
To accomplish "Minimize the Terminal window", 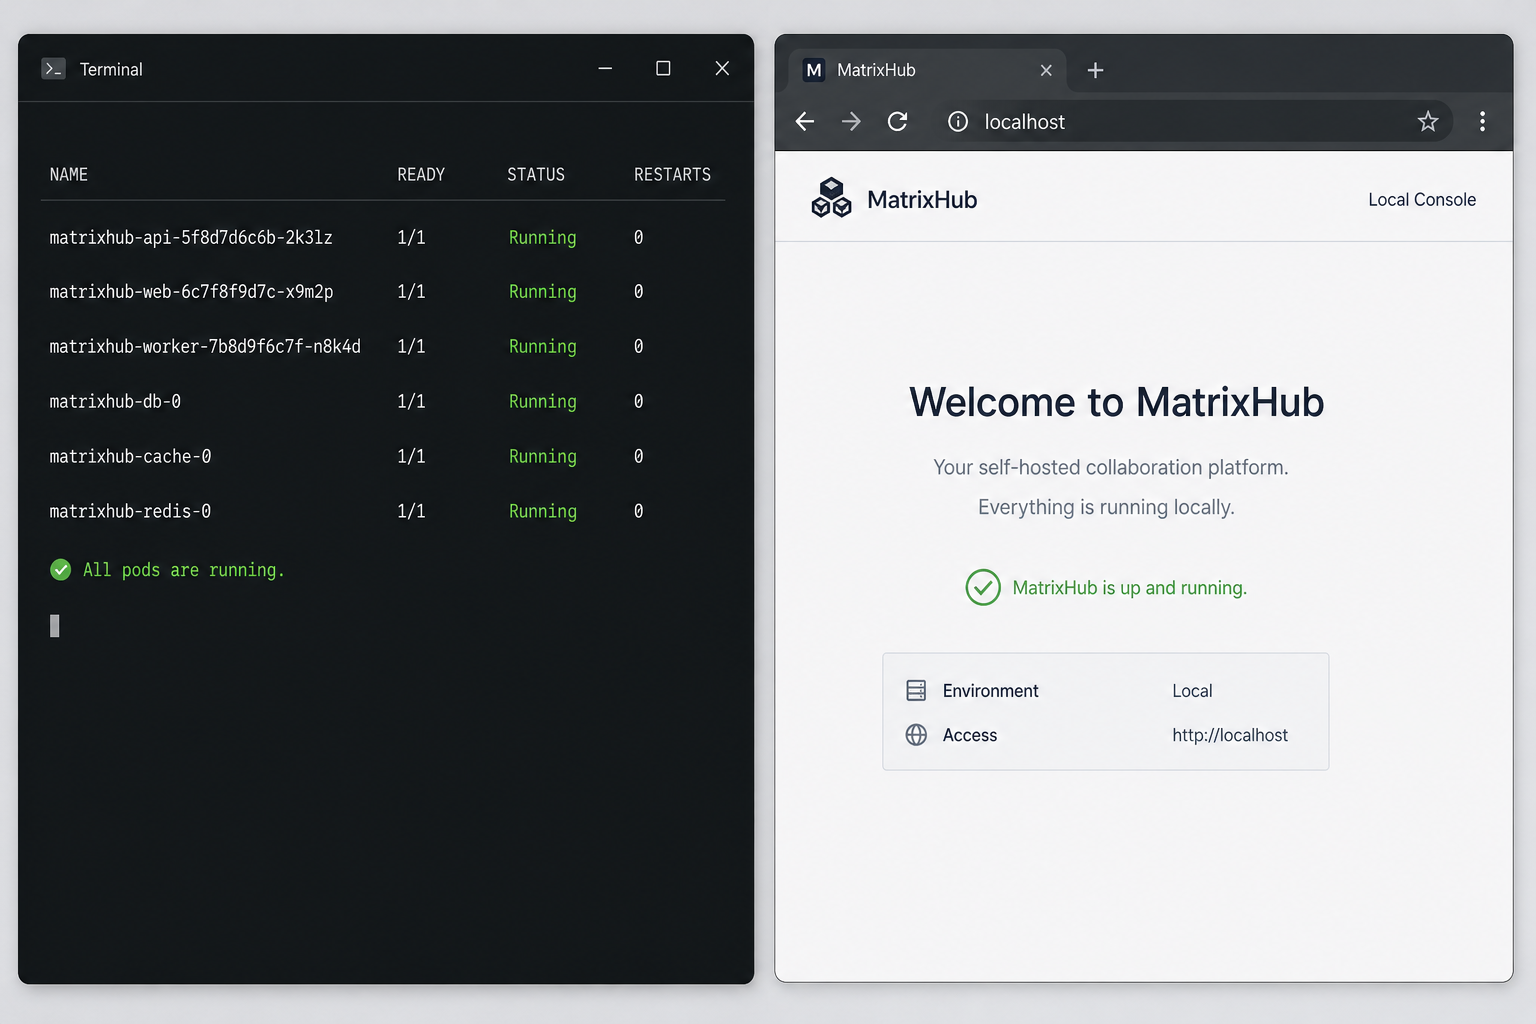I will click(605, 68).
